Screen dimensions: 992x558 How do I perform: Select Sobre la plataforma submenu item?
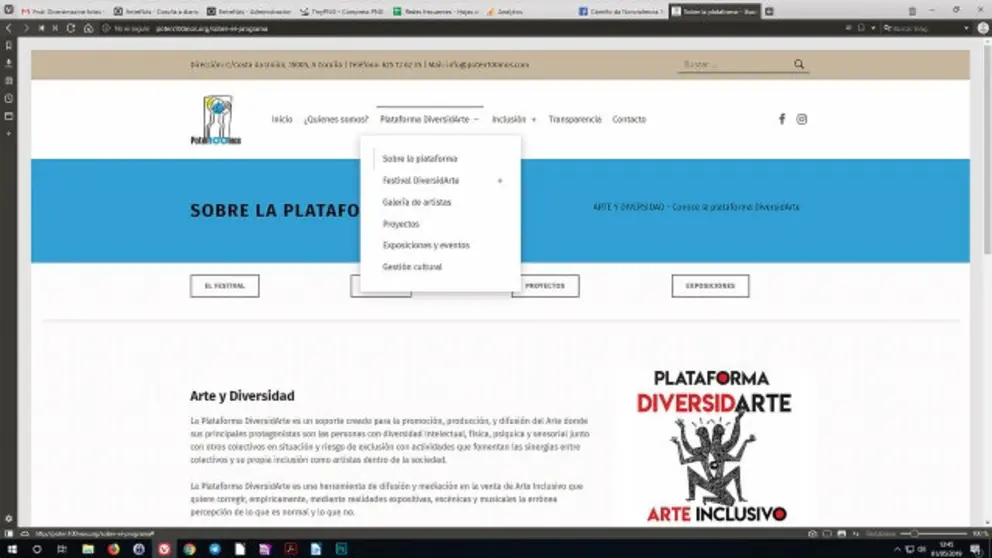coord(419,159)
